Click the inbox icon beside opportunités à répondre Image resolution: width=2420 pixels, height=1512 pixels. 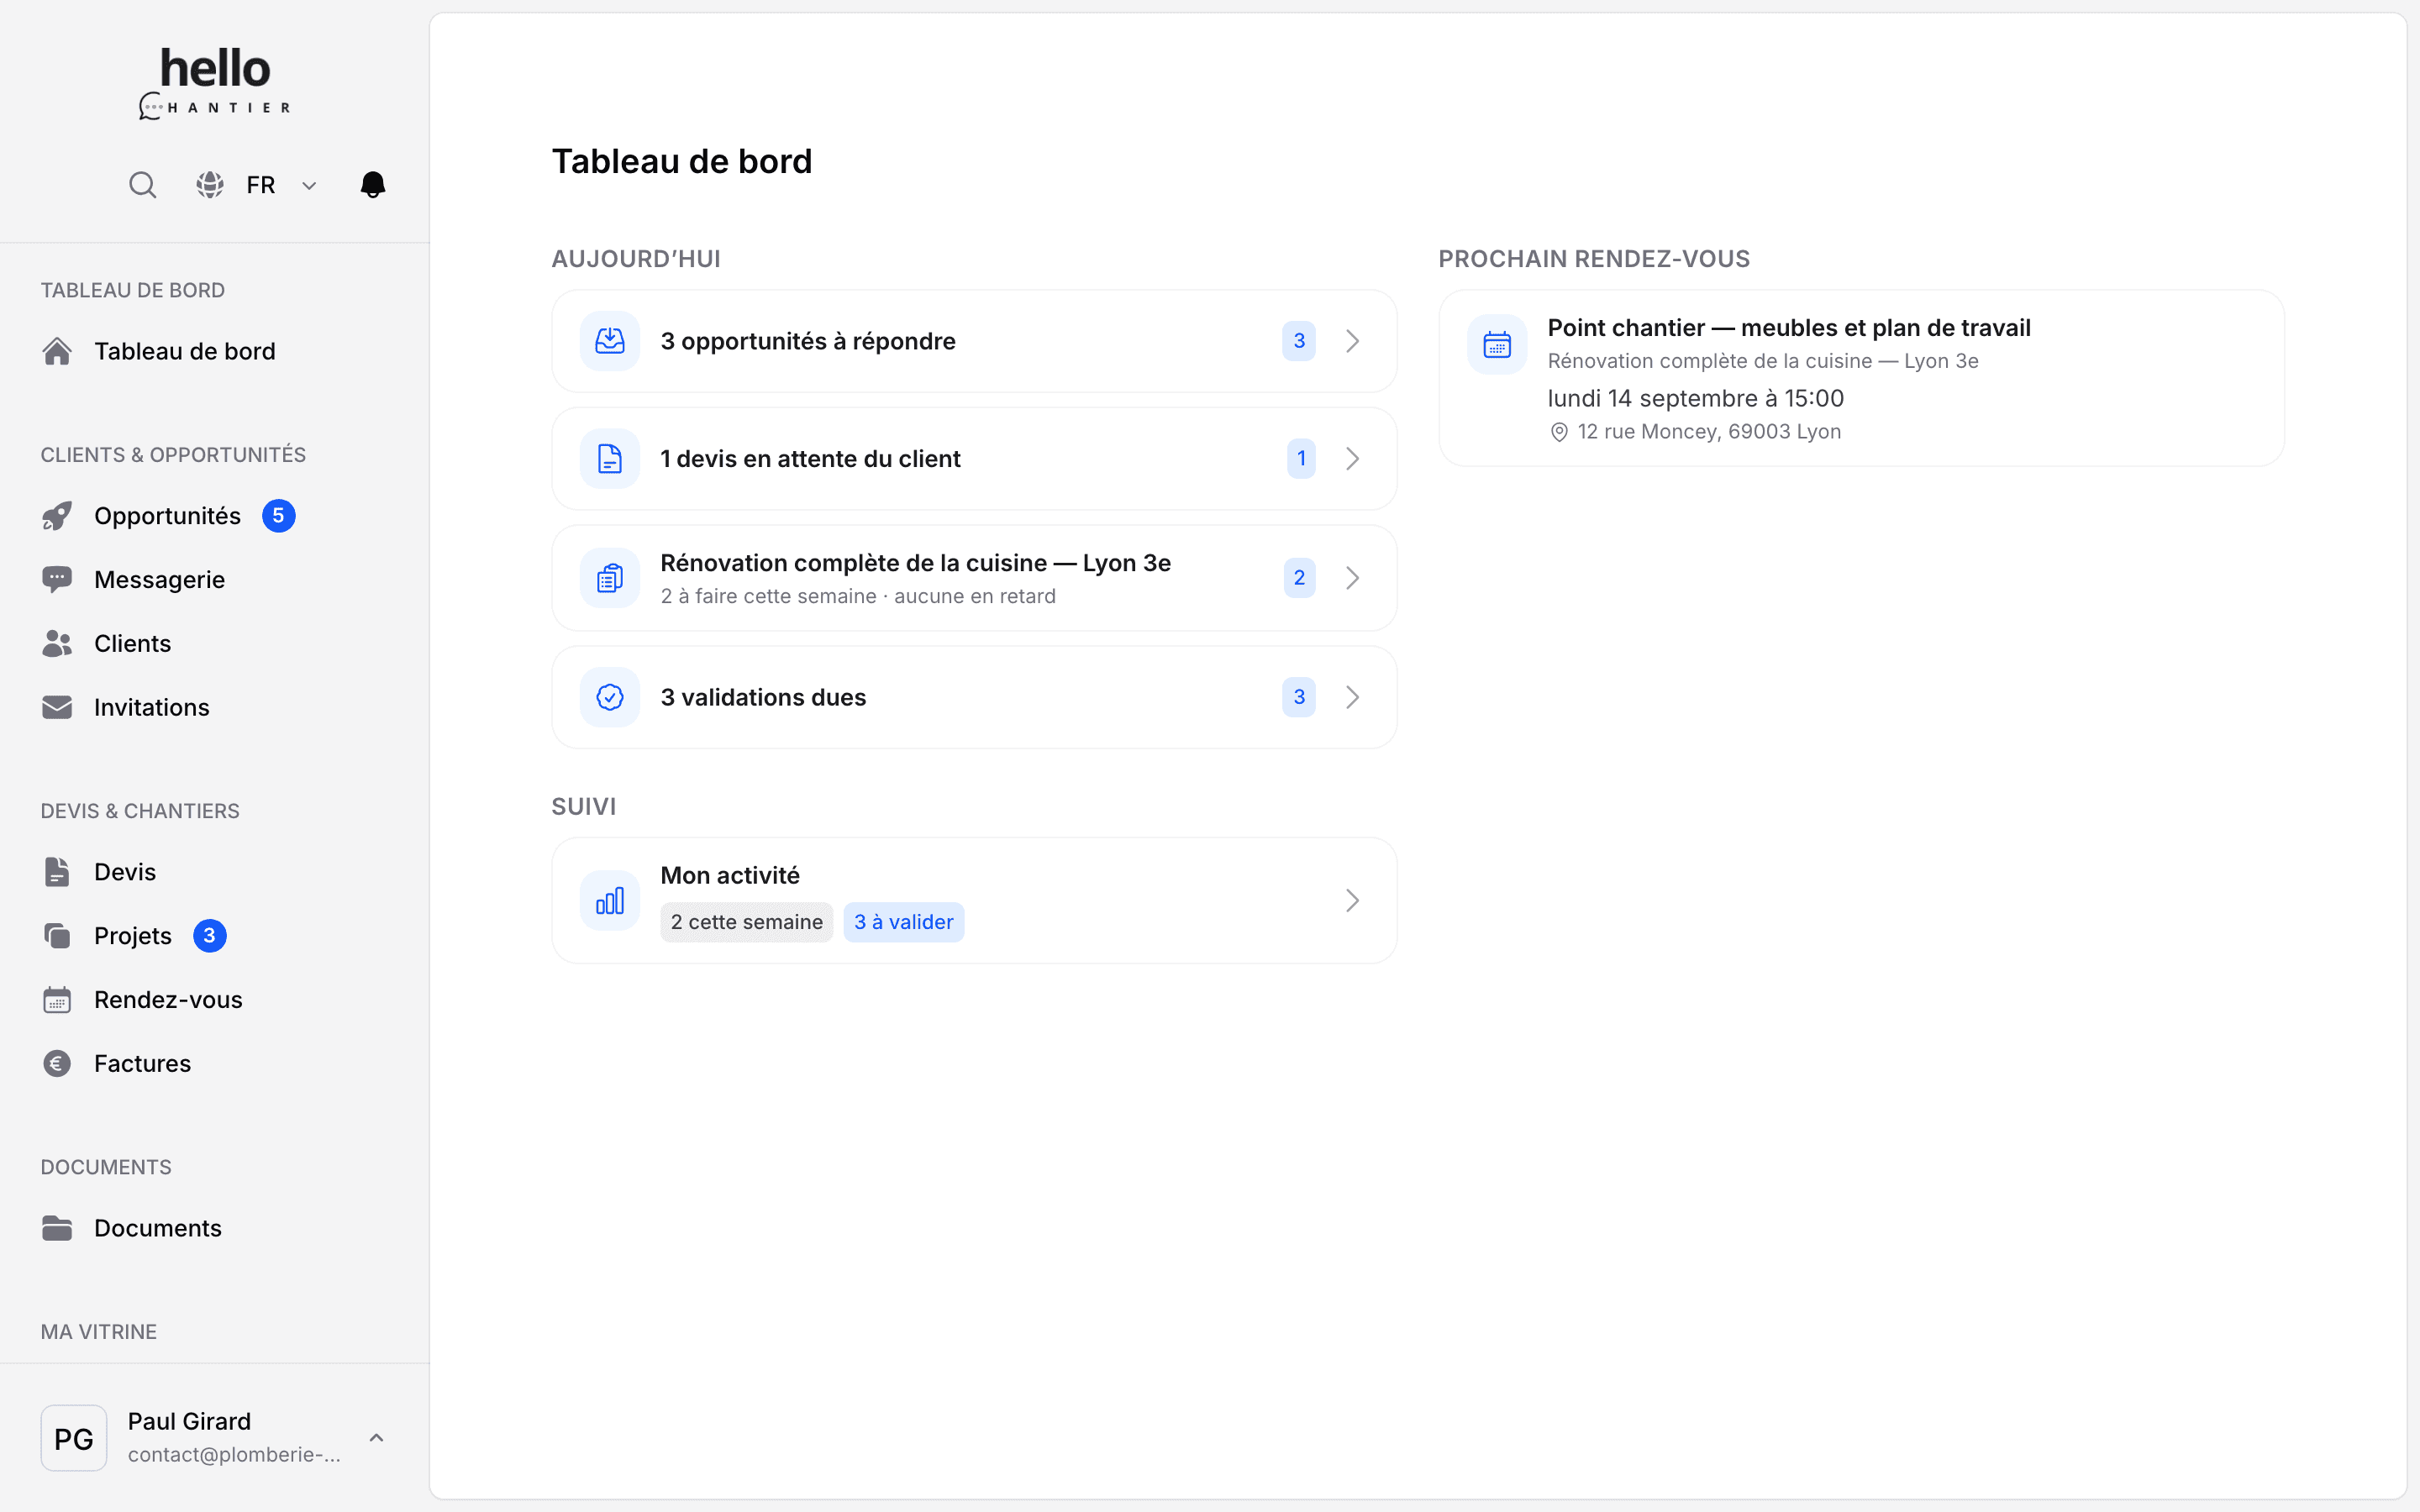(610, 341)
